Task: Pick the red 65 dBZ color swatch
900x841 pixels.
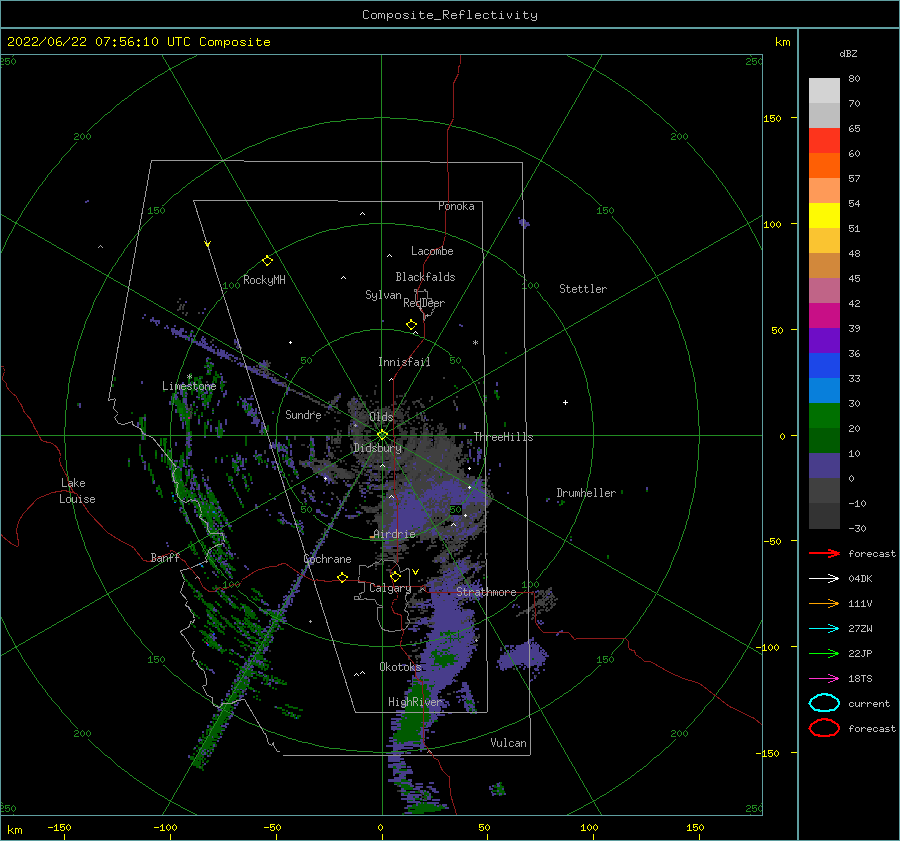Action: tap(824, 140)
